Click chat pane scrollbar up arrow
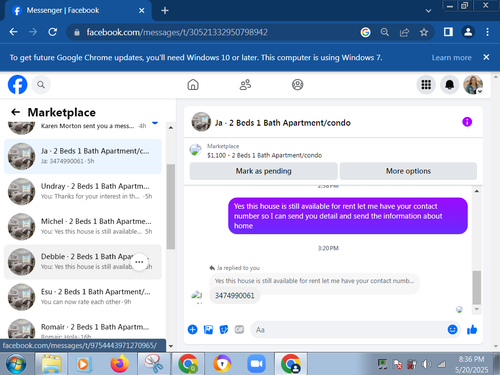Viewport: 500px width, 375px height. coord(477,191)
